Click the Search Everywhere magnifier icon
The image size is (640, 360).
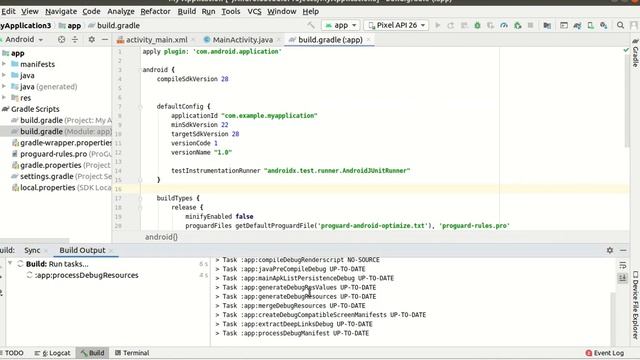click(x=620, y=25)
